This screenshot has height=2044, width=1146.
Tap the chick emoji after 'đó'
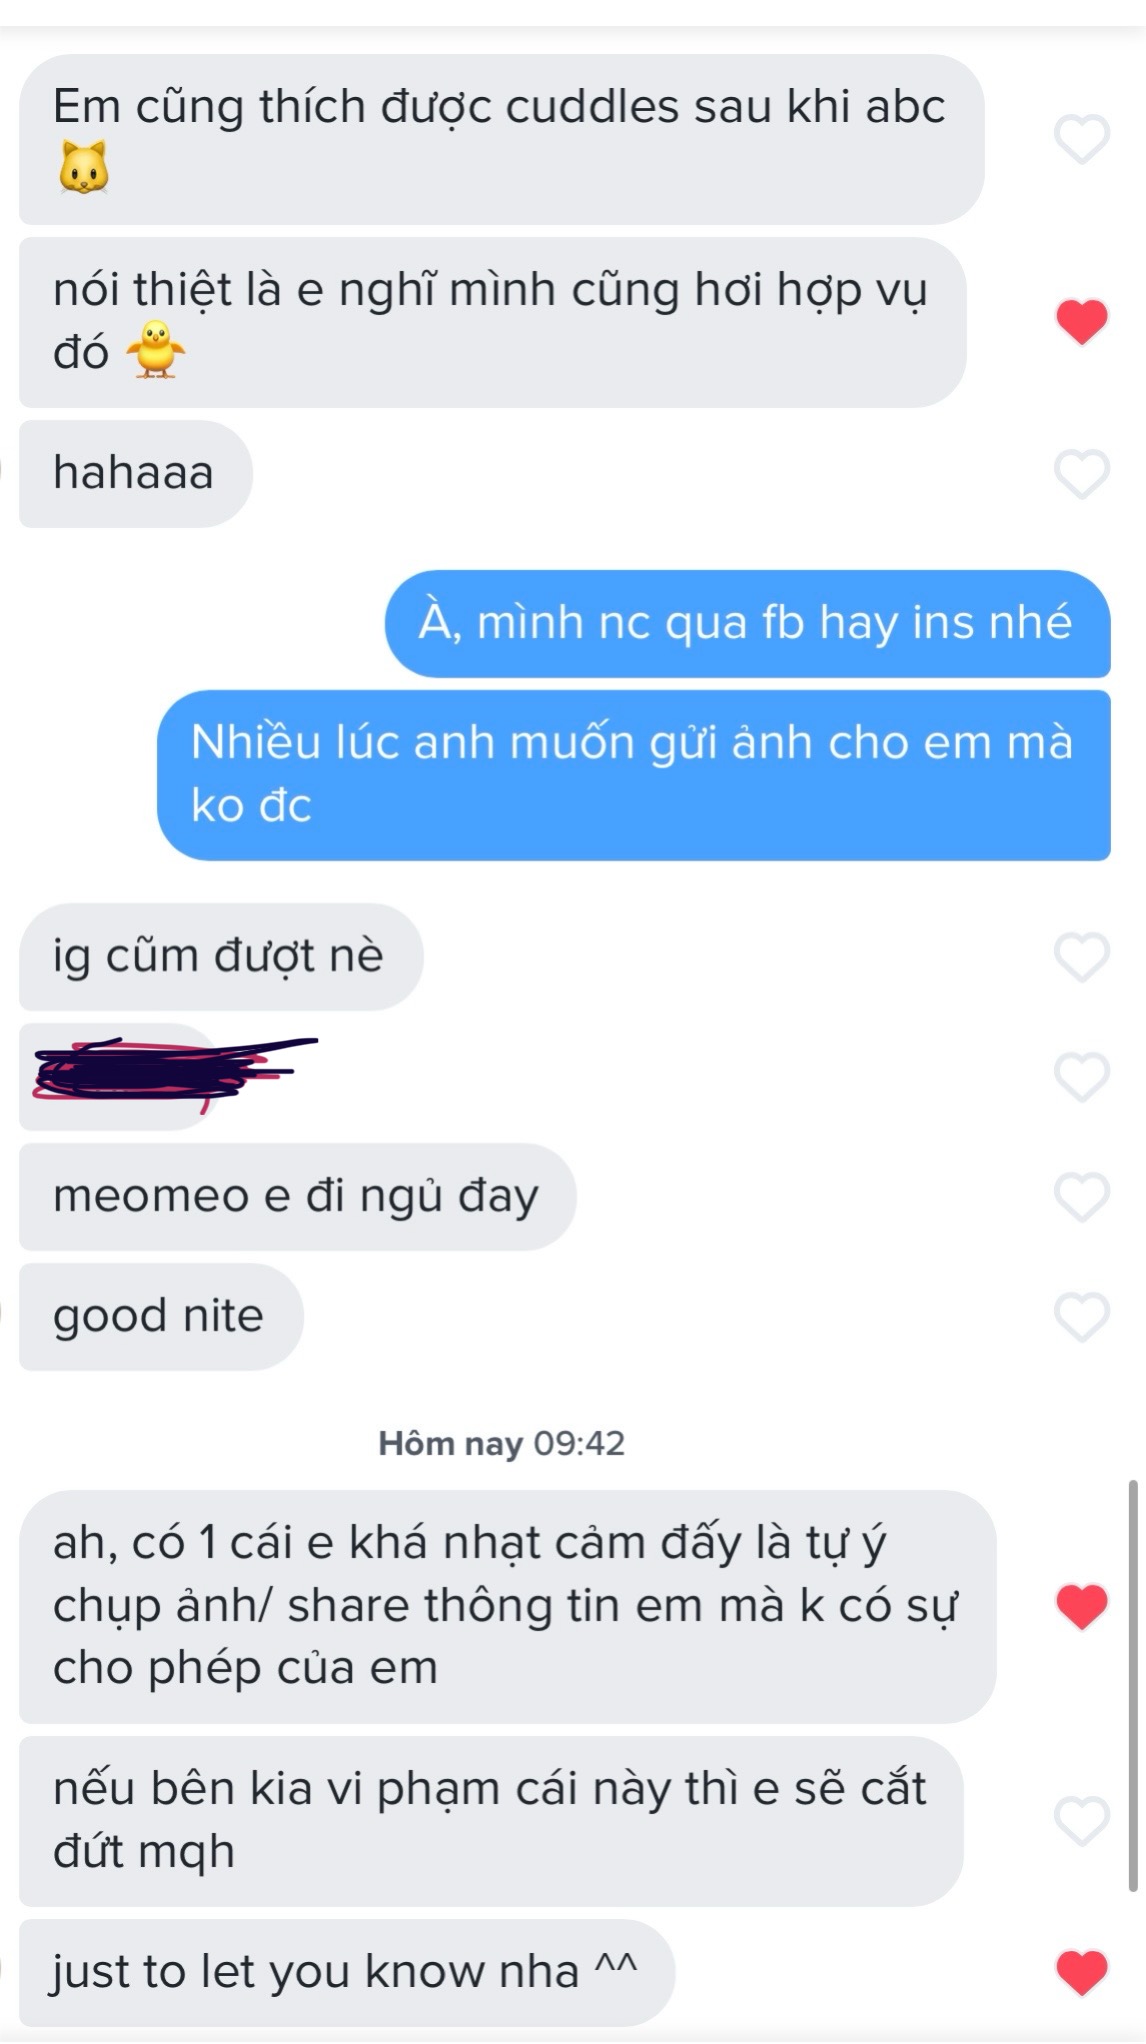point(155,349)
